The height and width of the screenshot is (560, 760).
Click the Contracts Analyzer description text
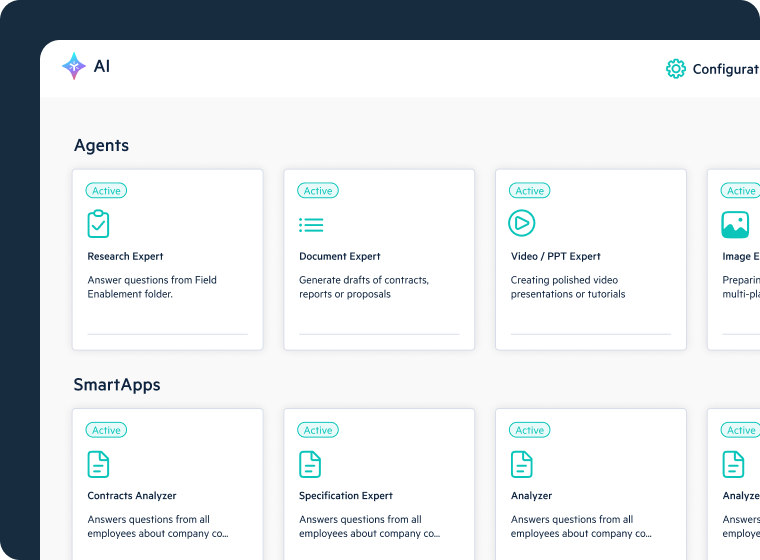tap(158, 526)
